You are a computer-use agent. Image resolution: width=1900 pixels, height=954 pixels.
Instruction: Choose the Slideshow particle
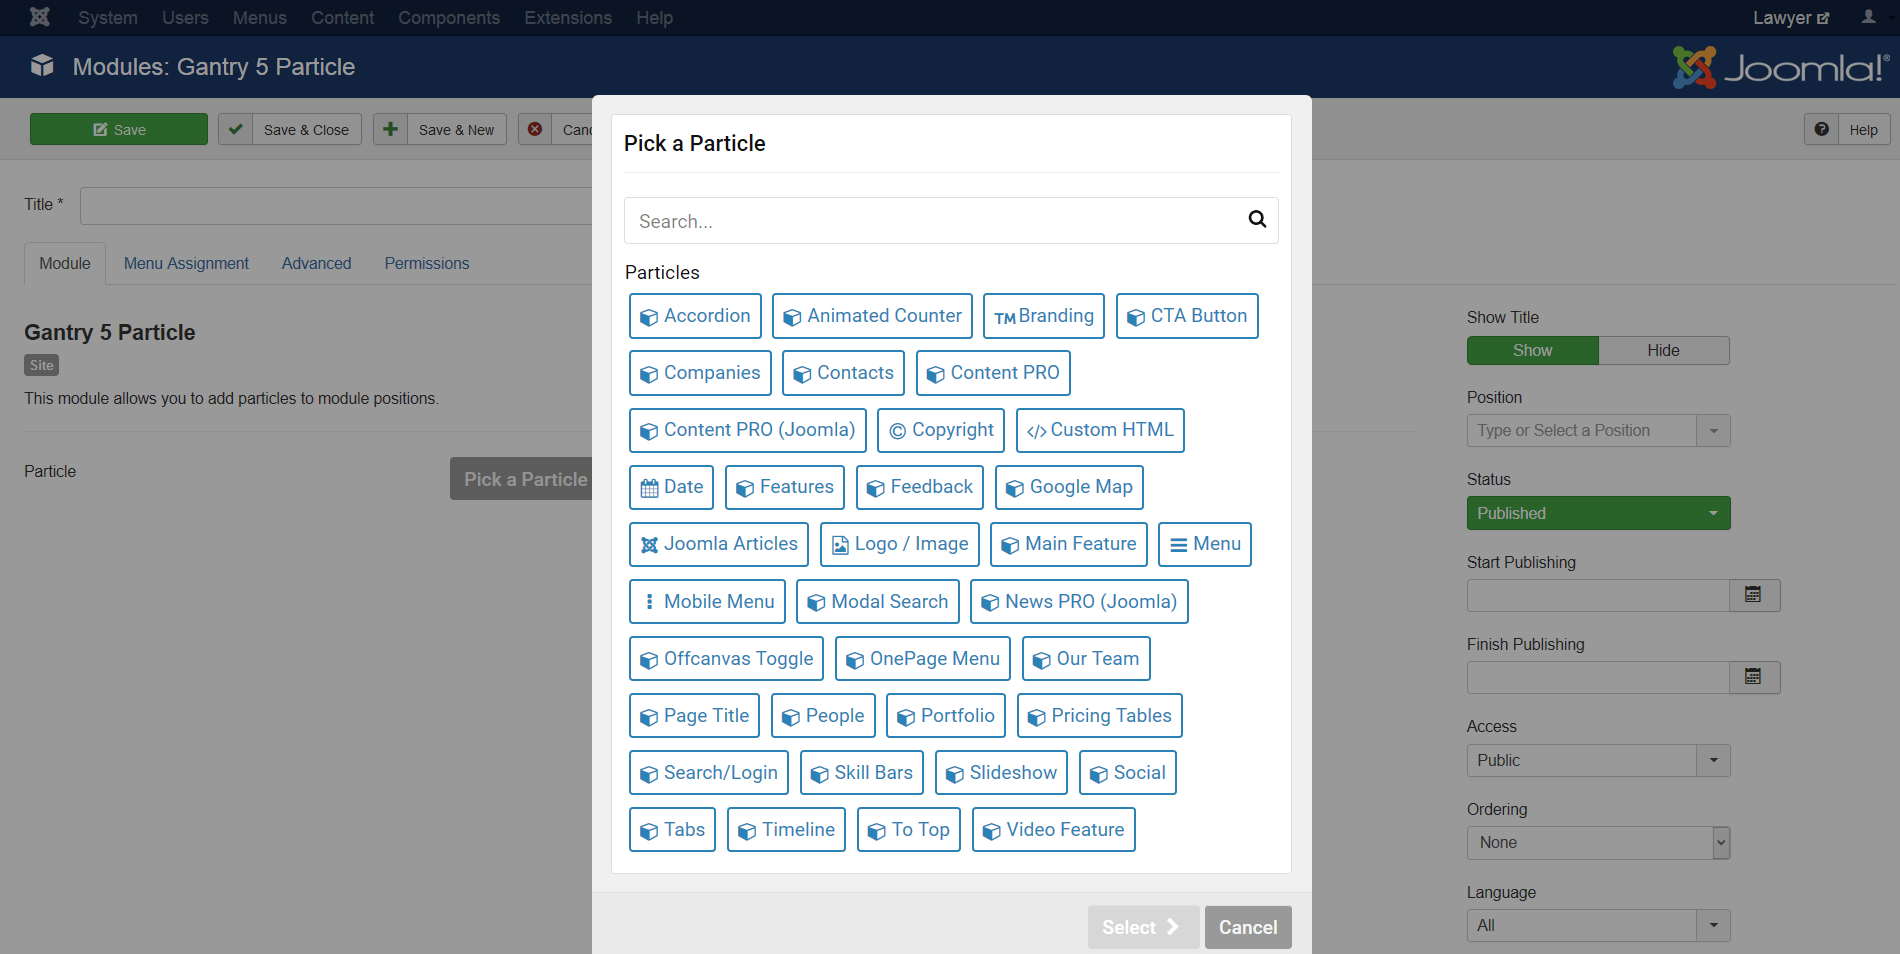1001,773
